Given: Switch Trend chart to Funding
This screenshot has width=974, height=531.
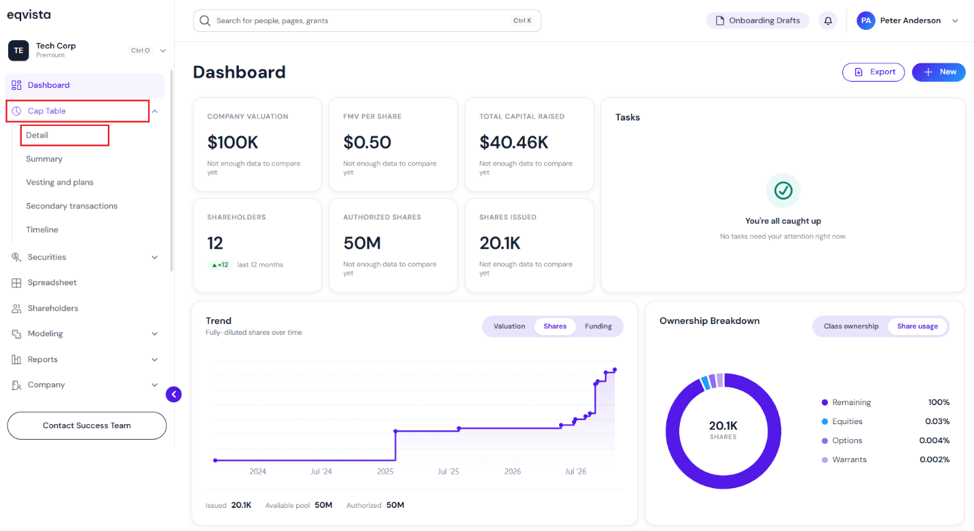Looking at the screenshot, I should coord(598,326).
